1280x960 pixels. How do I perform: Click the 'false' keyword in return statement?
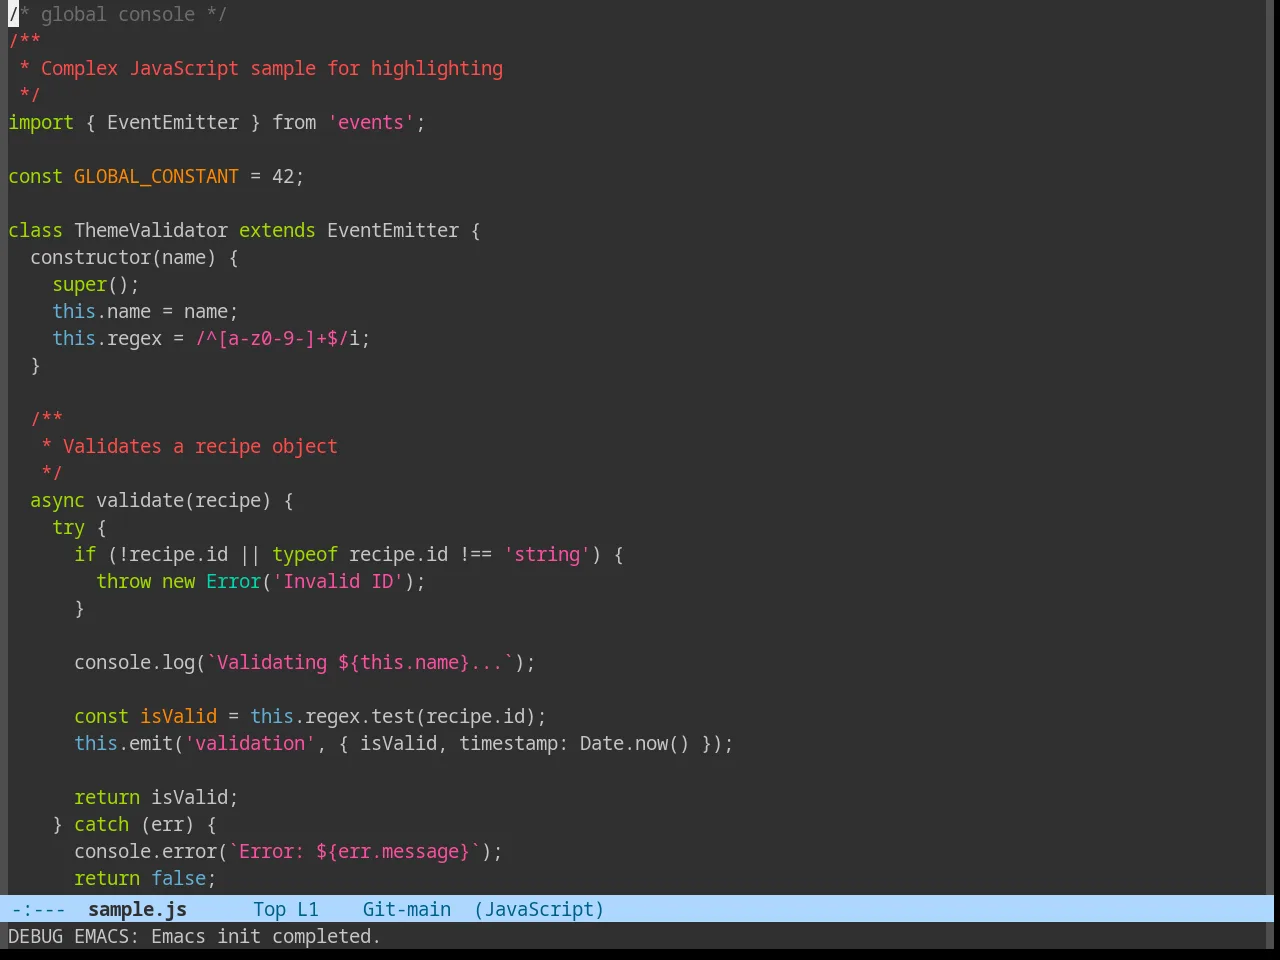click(178, 878)
